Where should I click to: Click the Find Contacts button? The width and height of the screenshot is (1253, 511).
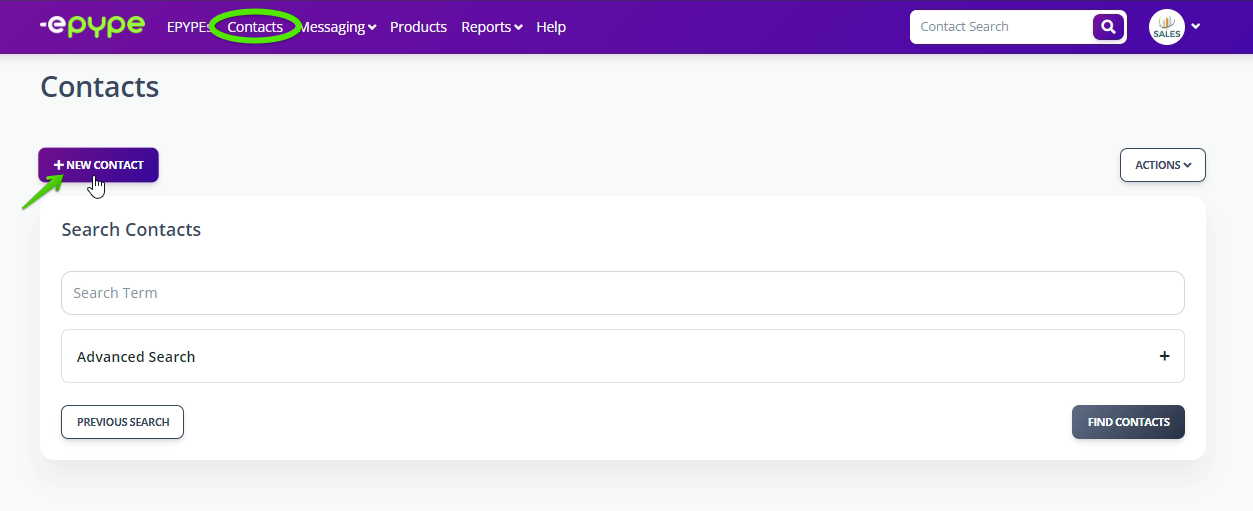(1128, 422)
